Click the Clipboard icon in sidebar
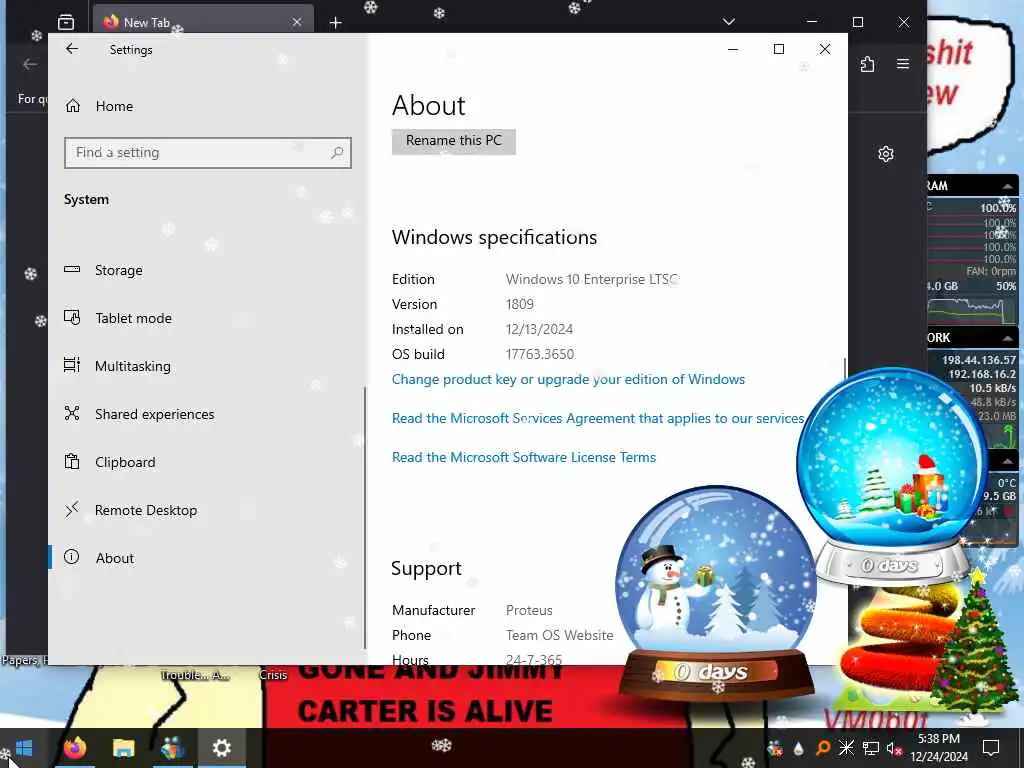This screenshot has width=1024, height=768. [x=72, y=461]
